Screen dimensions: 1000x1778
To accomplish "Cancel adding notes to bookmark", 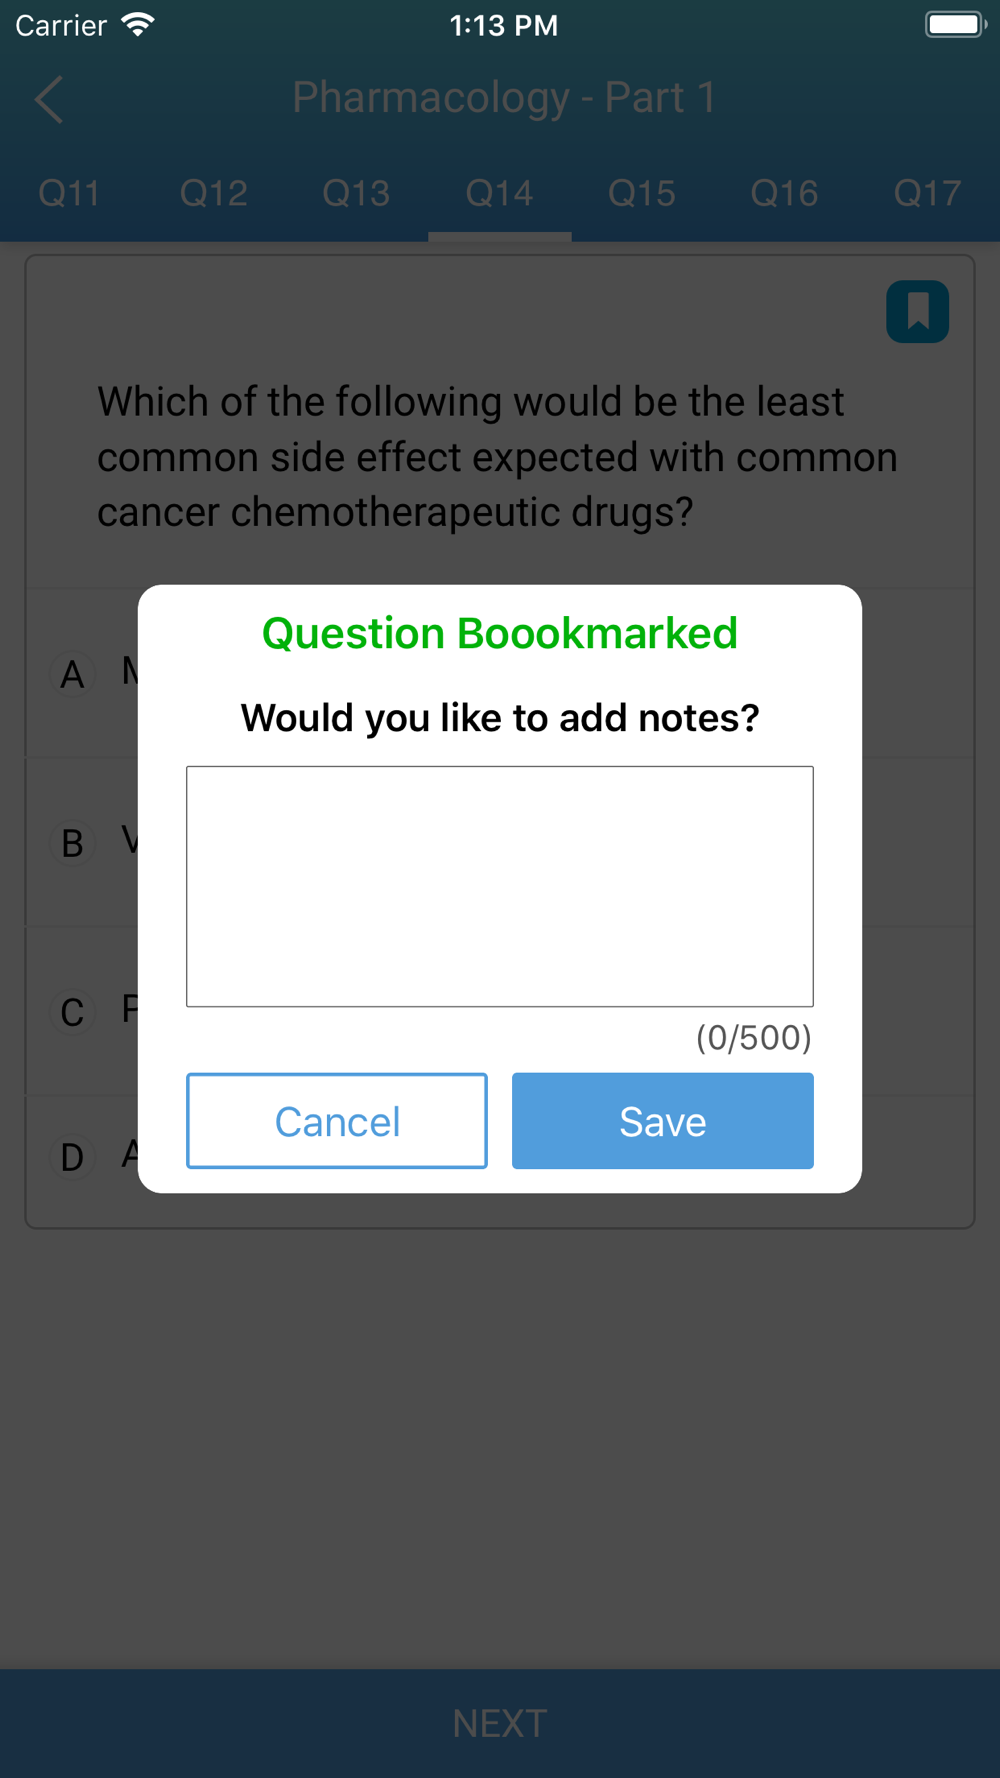I will (337, 1121).
